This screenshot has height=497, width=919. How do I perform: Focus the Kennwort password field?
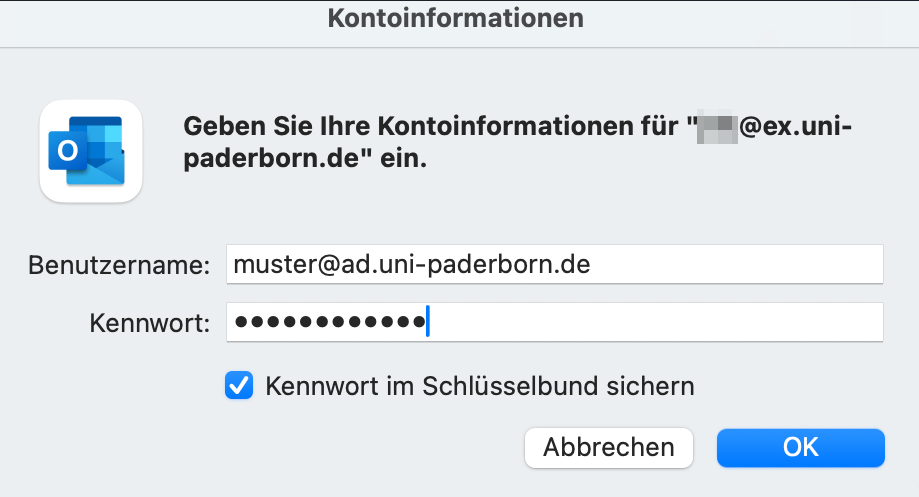554,322
